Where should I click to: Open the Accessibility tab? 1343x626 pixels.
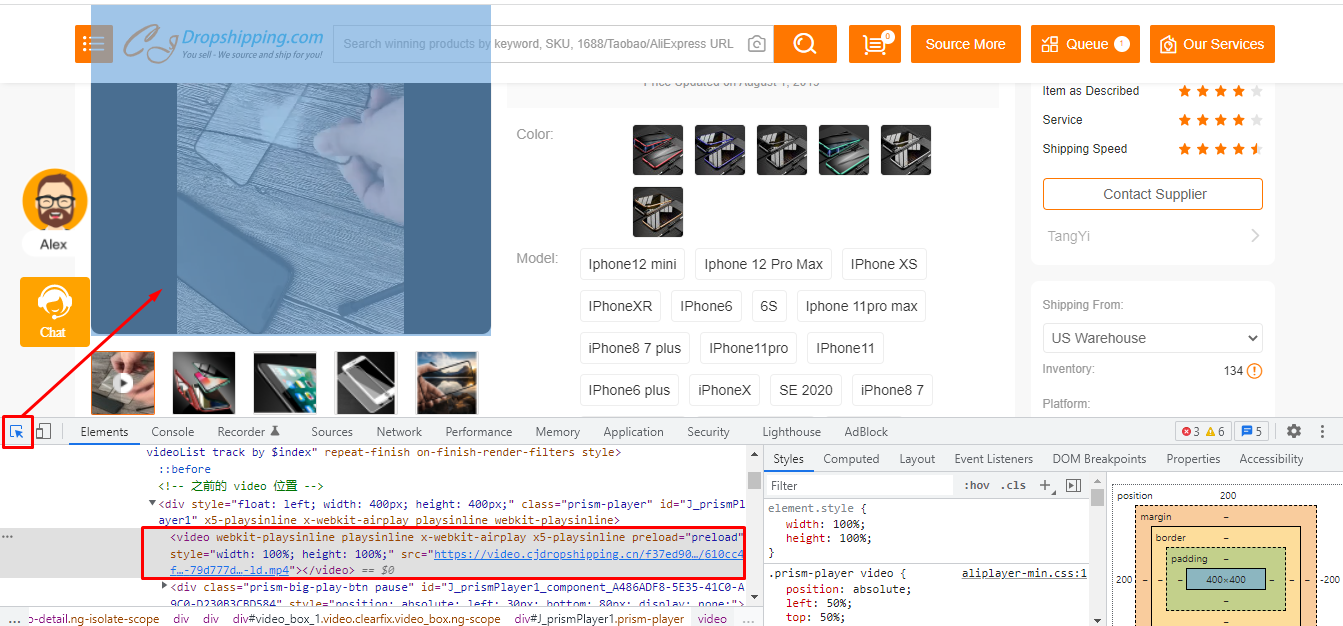click(x=1271, y=459)
